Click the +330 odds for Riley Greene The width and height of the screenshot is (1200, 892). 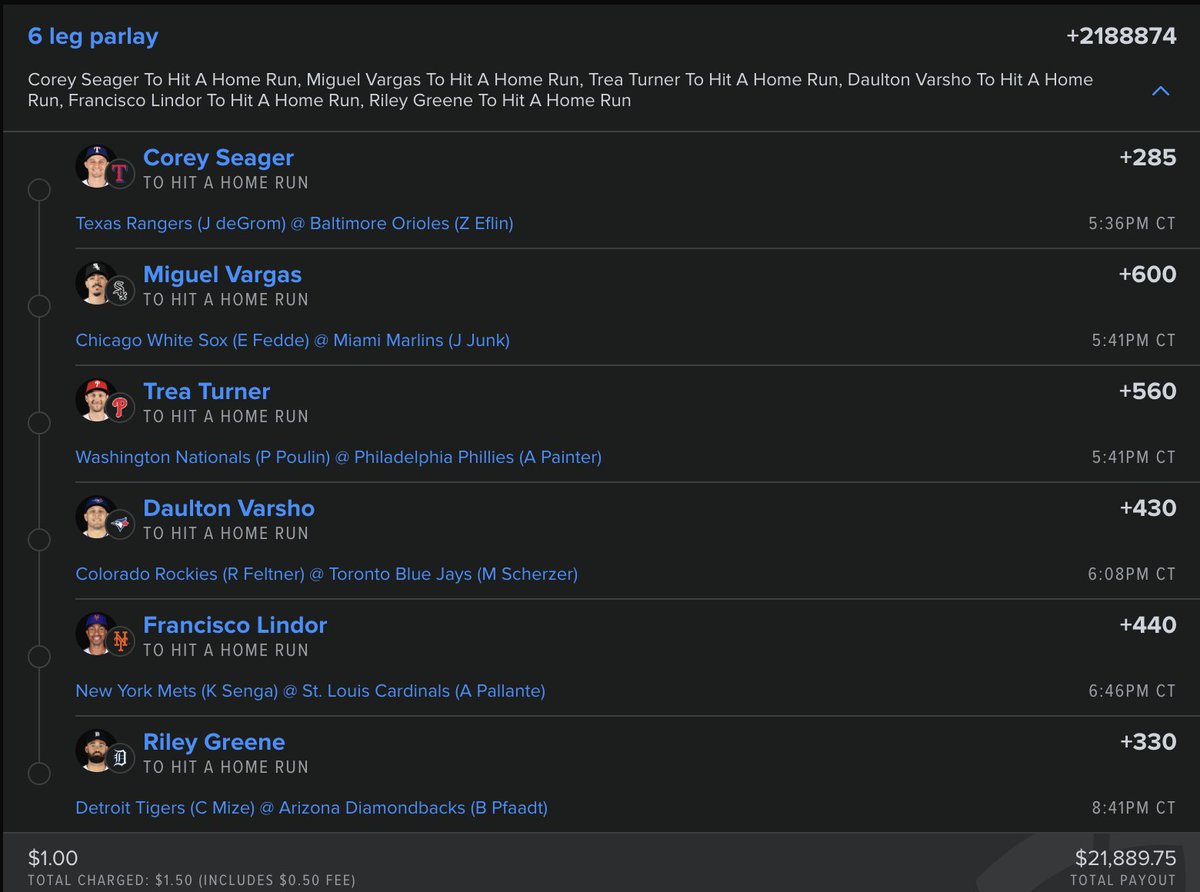(1148, 743)
